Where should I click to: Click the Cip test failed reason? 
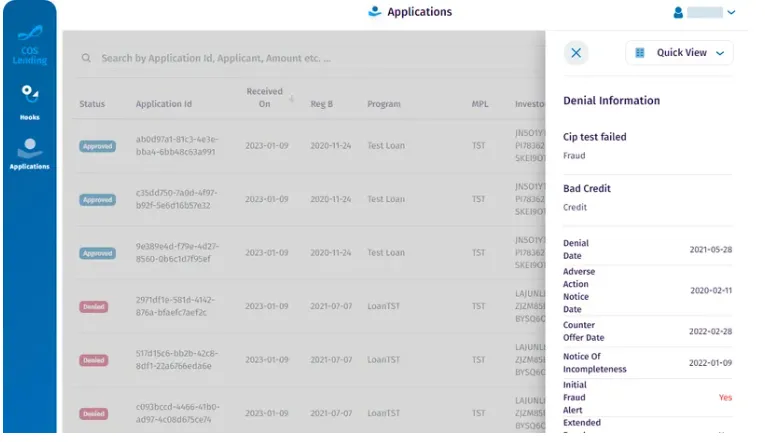[595, 137]
